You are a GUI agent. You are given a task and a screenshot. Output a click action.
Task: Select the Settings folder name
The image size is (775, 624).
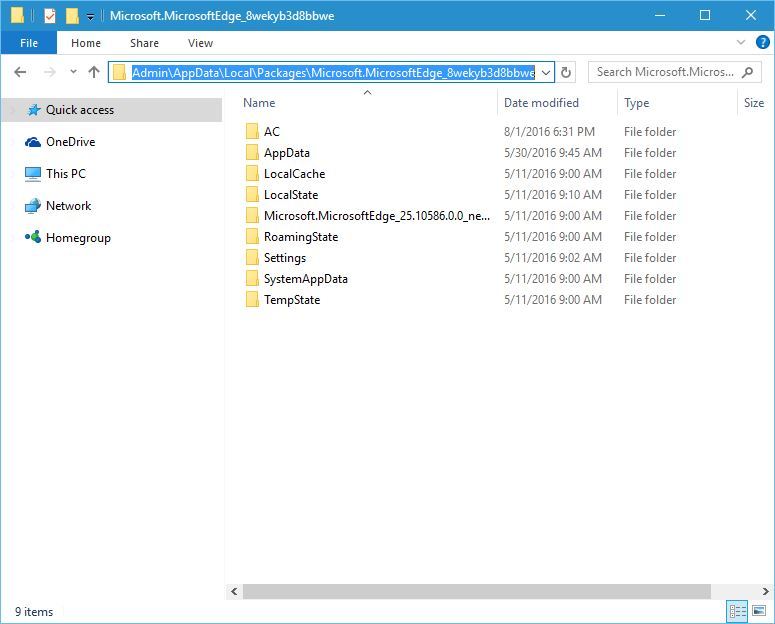click(x=285, y=258)
